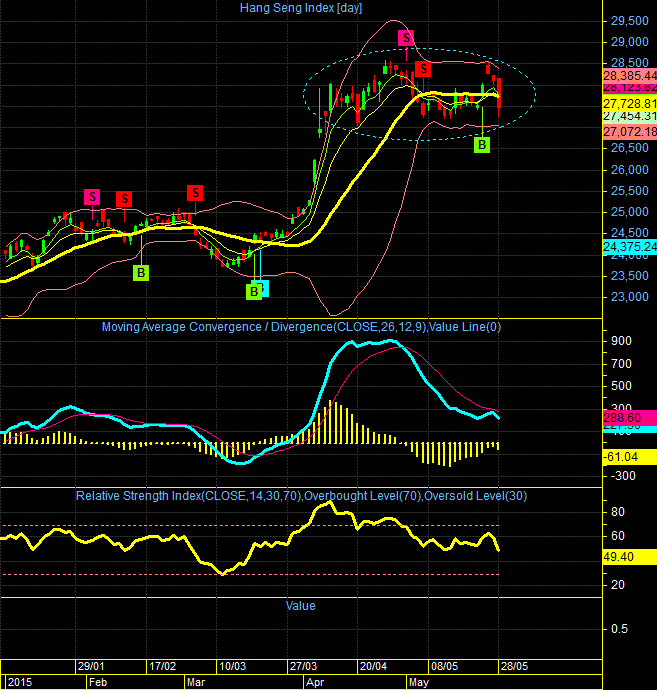
Task: Select the Mar month label
Action: 196,682
